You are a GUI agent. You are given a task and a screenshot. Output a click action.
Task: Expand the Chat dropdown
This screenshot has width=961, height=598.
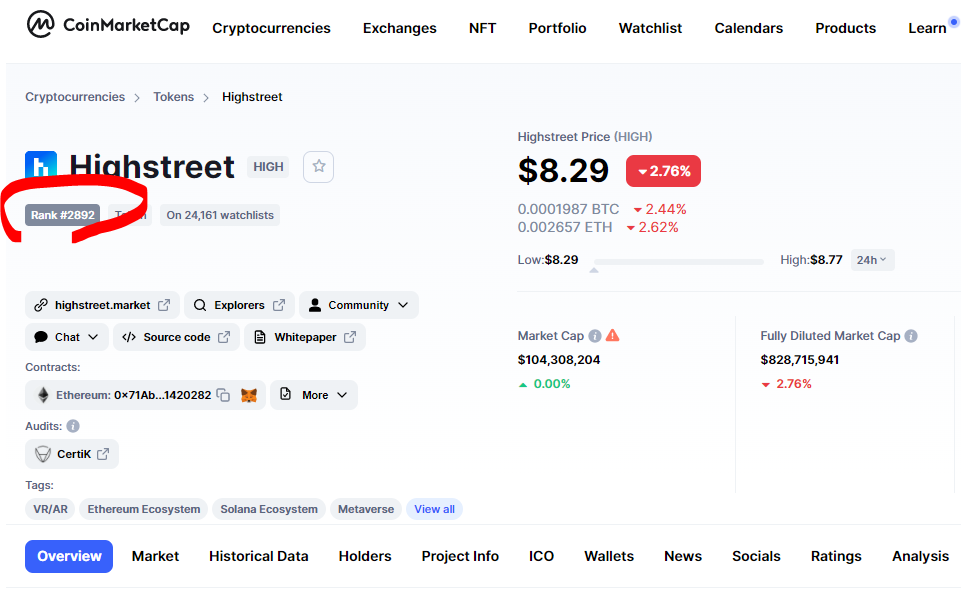pos(67,337)
